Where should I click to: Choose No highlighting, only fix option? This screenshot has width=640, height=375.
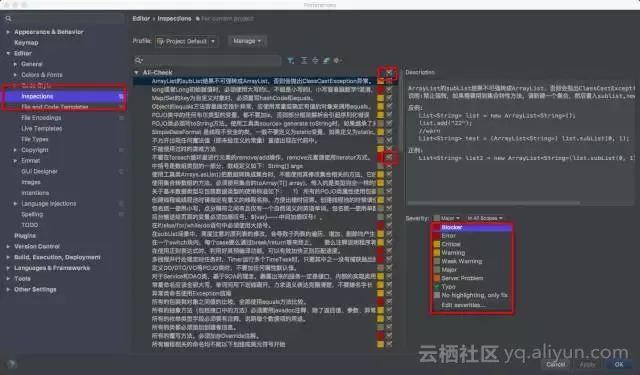pyautogui.click(x=472, y=295)
